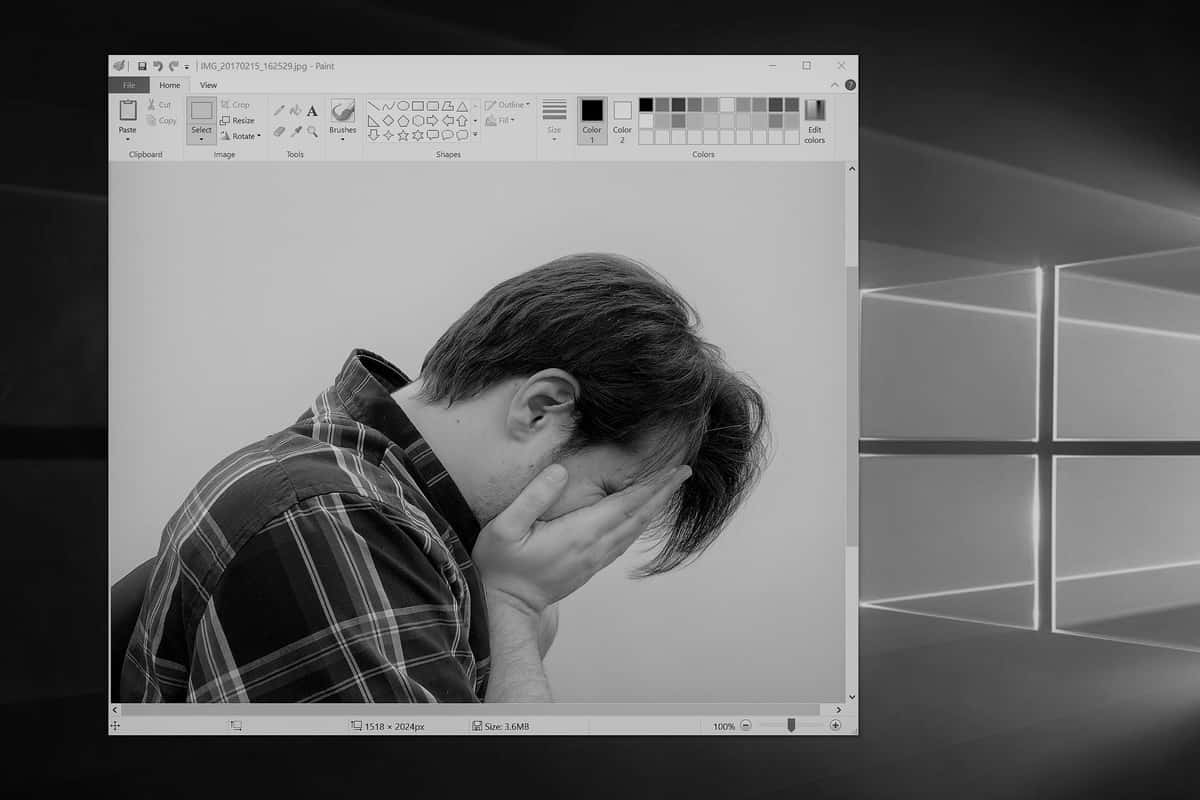Expand the Brushes dropdown
Screen dimensions: 1200x800
pyautogui.click(x=342, y=138)
